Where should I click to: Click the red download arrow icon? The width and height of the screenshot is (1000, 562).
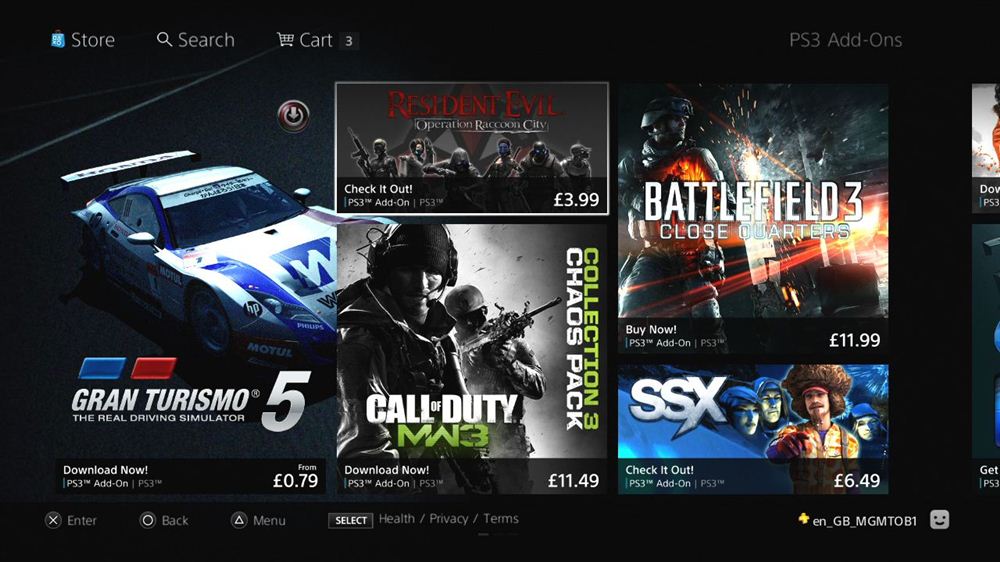[x=293, y=116]
